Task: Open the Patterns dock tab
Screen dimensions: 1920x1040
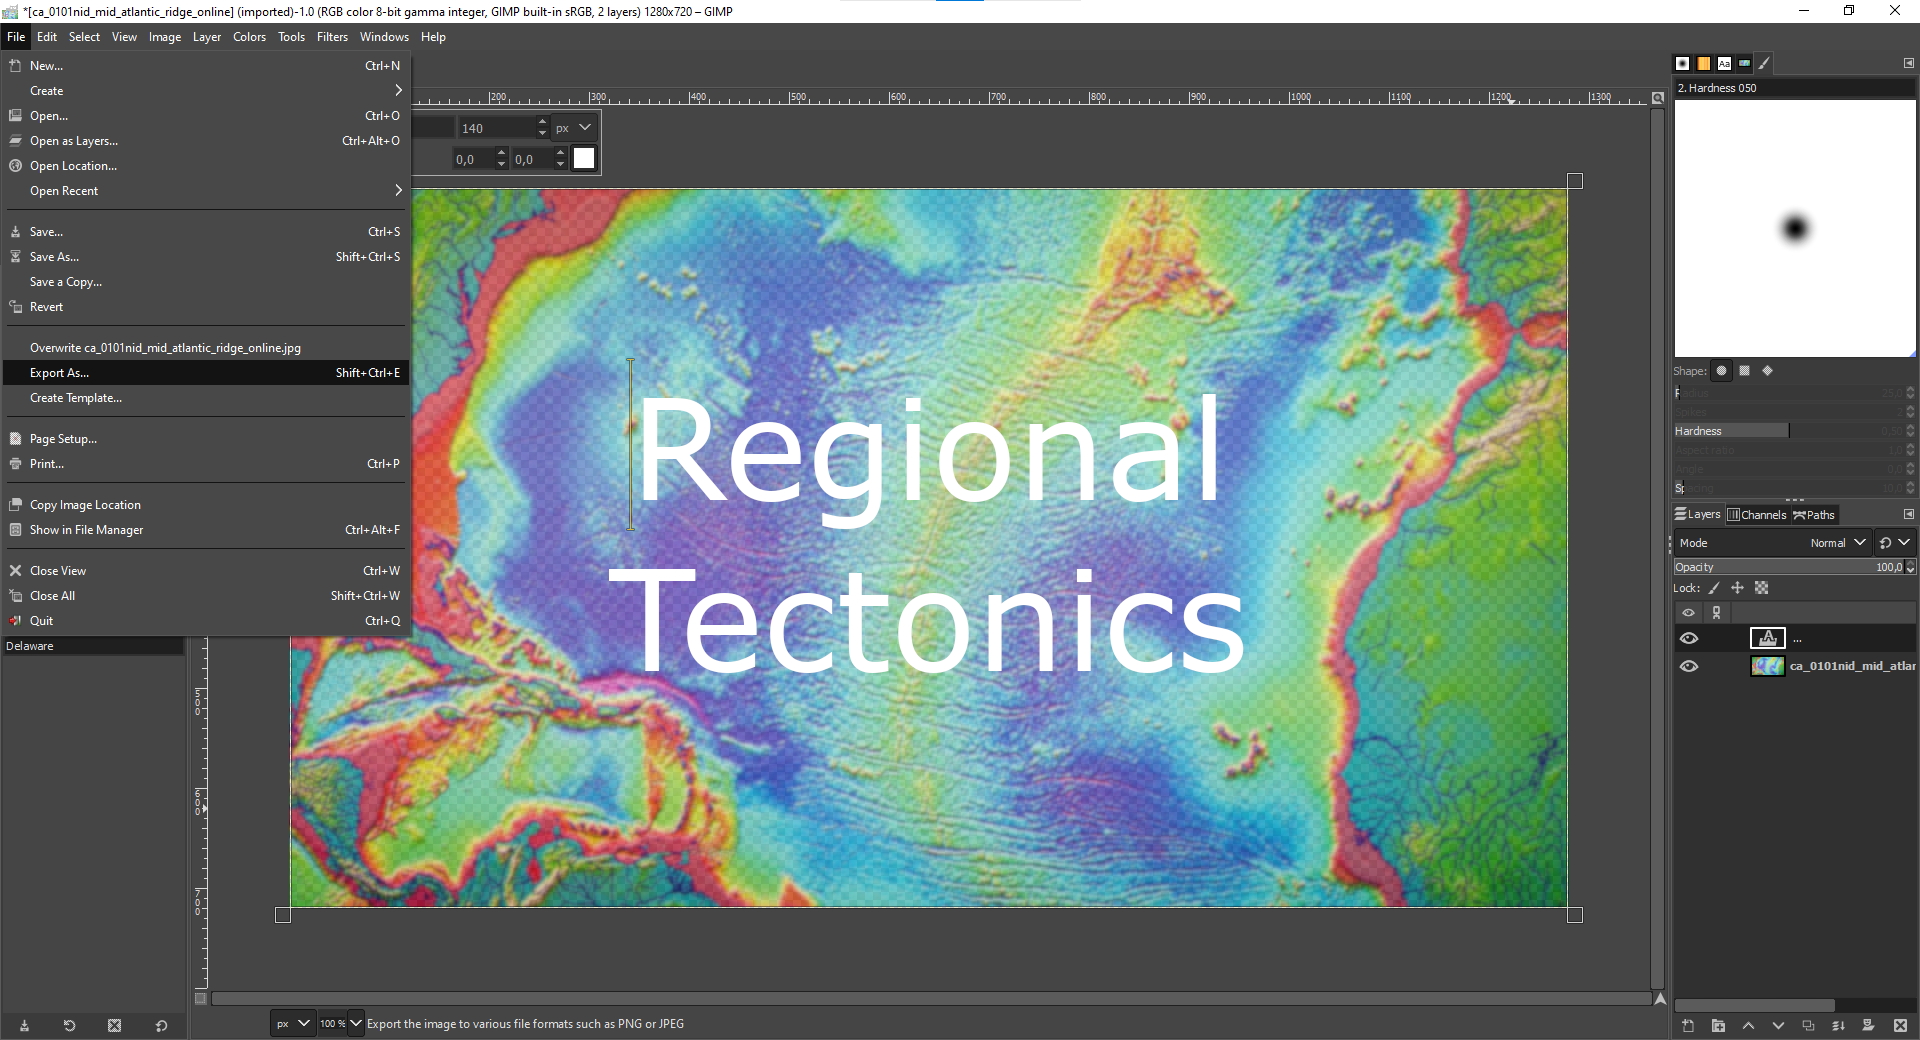Action: (1704, 63)
